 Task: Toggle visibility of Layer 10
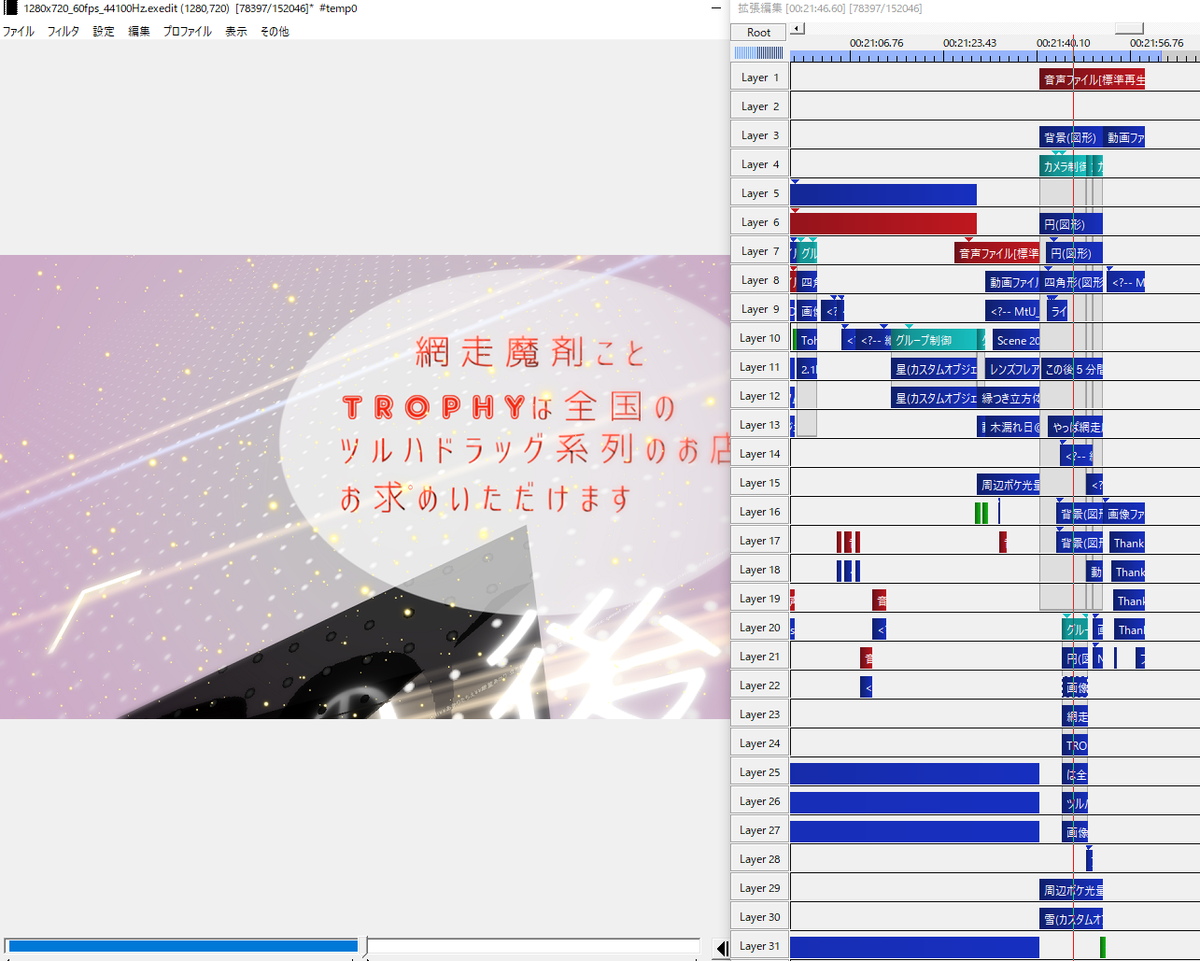click(760, 338)
